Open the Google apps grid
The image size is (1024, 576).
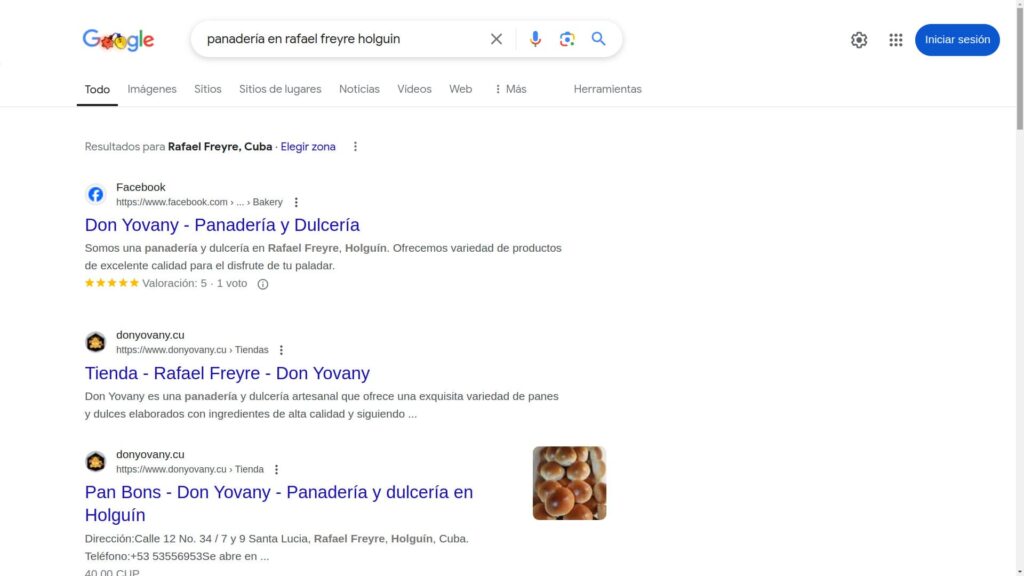coord(895,40)
